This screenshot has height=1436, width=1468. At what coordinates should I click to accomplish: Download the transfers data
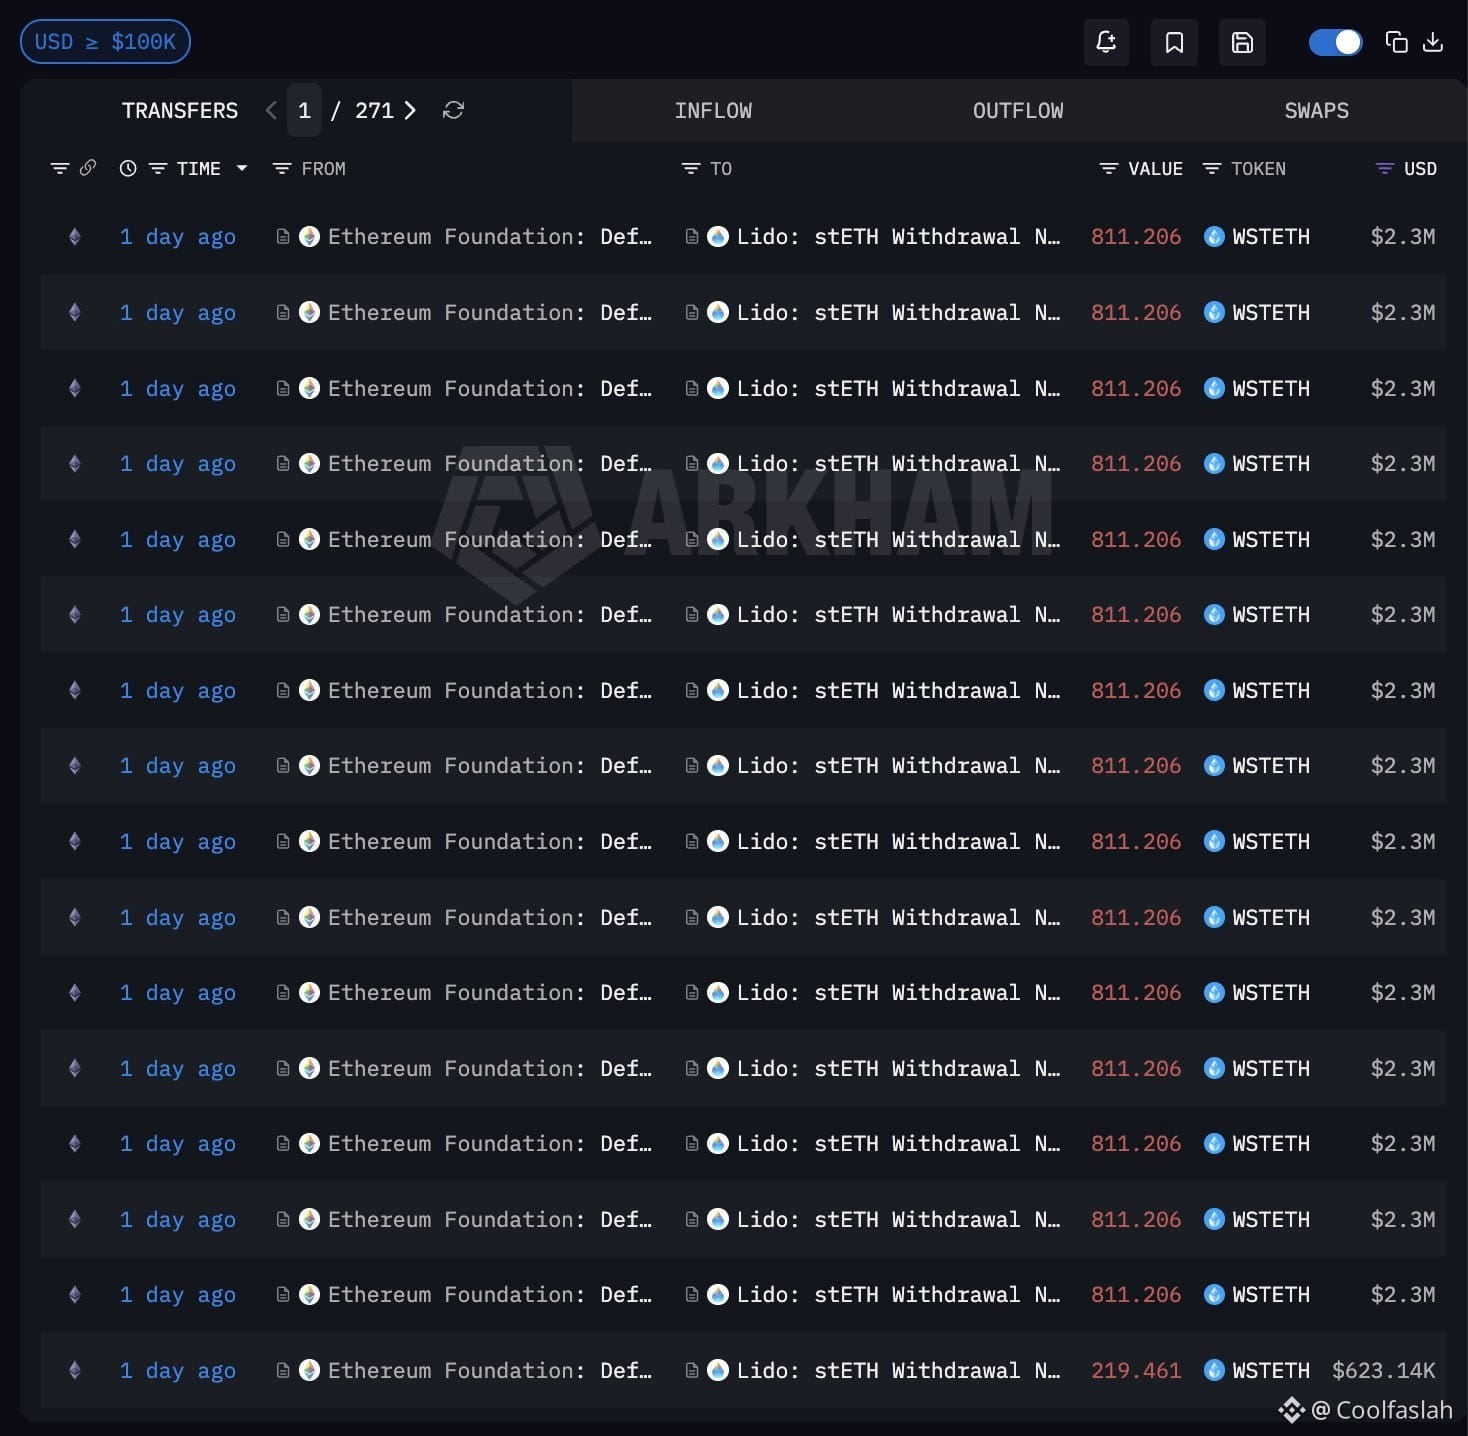[x=1433, y=42]
